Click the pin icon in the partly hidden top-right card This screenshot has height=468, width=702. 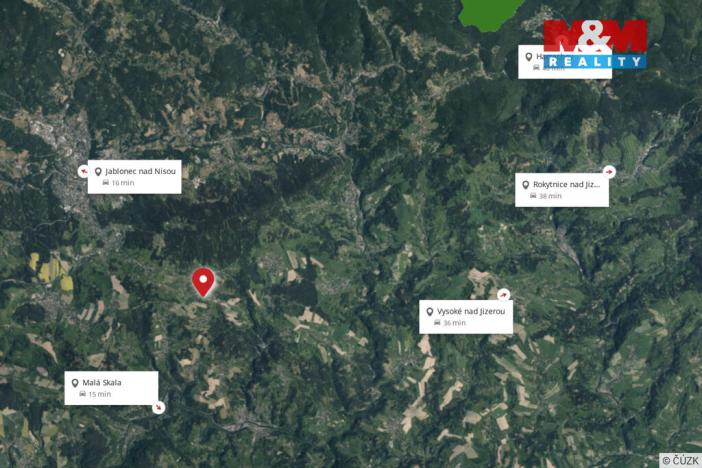pos(529,57)
